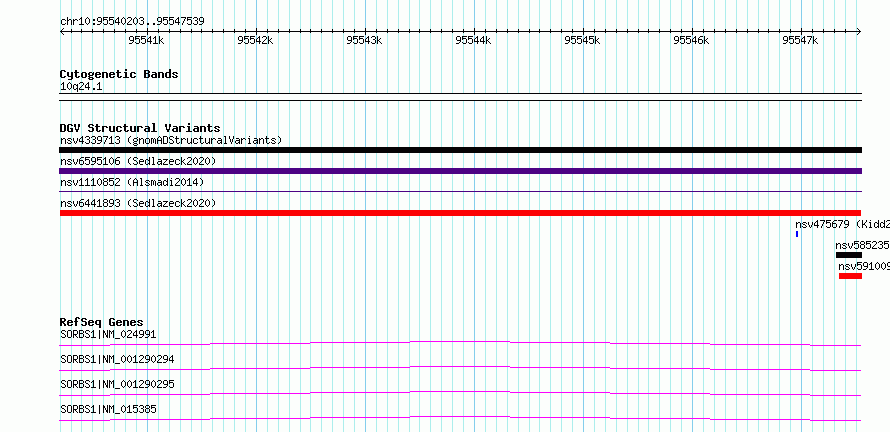Open the nsv6595106 (Sedlazeck2020) label

coord(138,161)
